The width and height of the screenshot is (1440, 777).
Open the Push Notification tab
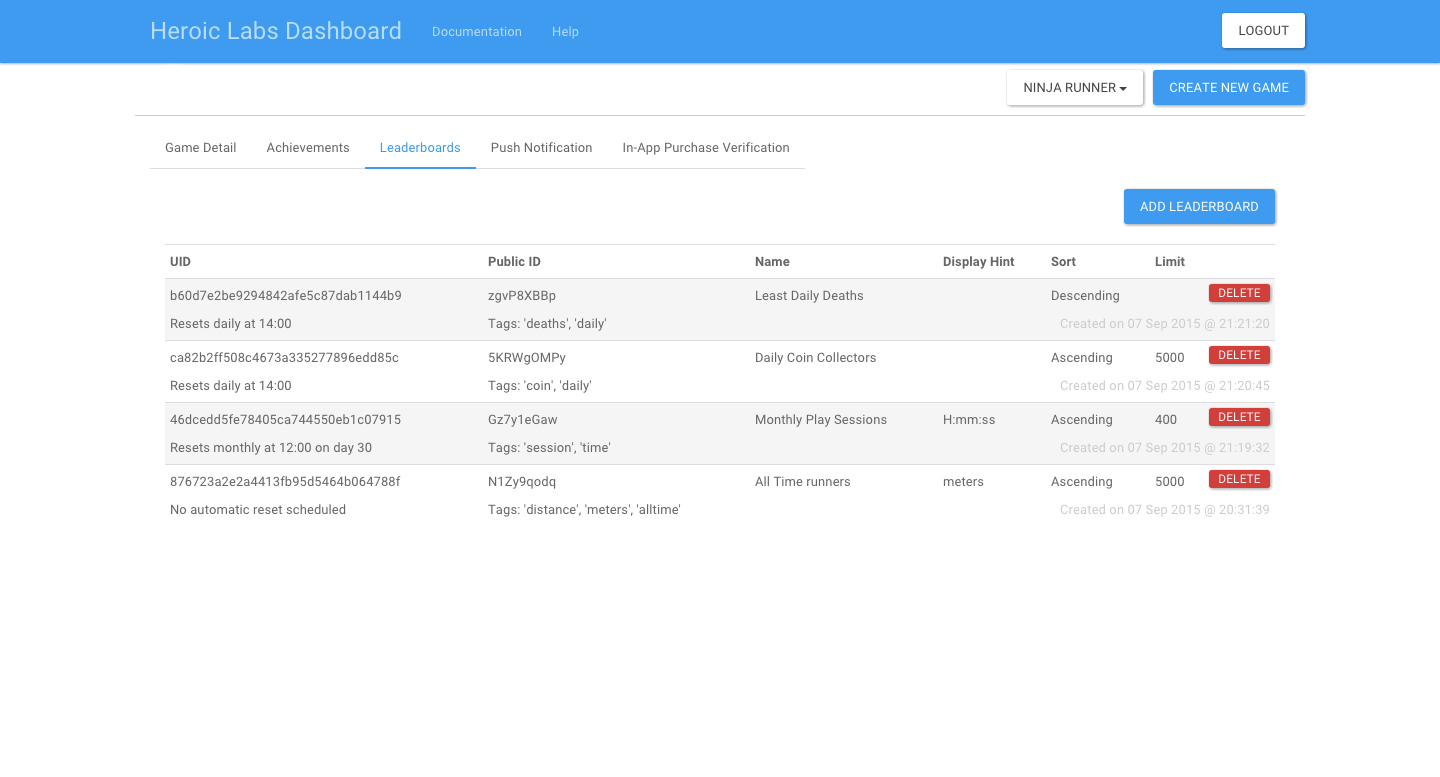coord(541,148)
